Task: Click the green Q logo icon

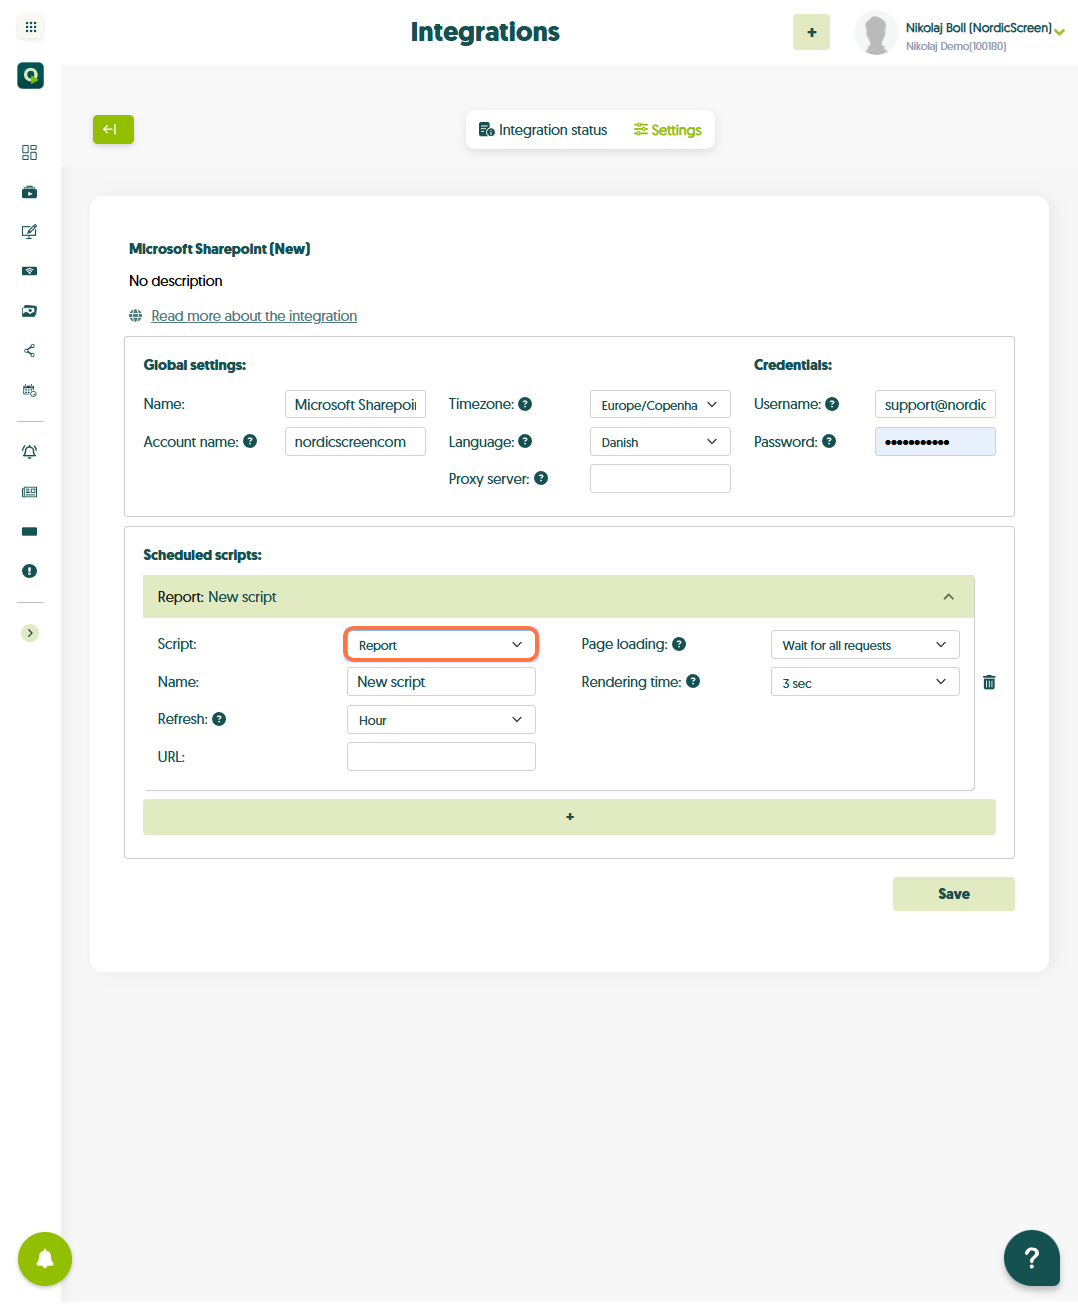Action: [x=30, y=75]
